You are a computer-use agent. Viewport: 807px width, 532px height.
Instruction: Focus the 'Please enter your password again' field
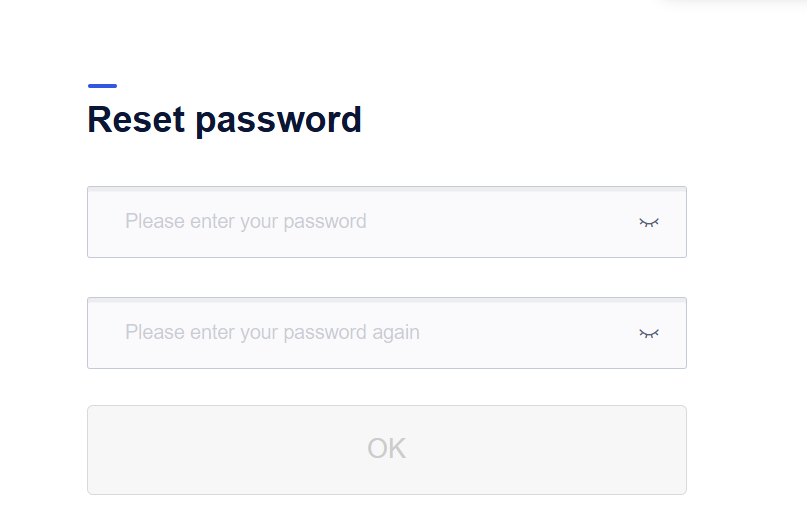pyautogui.click(x=387, y=333)
